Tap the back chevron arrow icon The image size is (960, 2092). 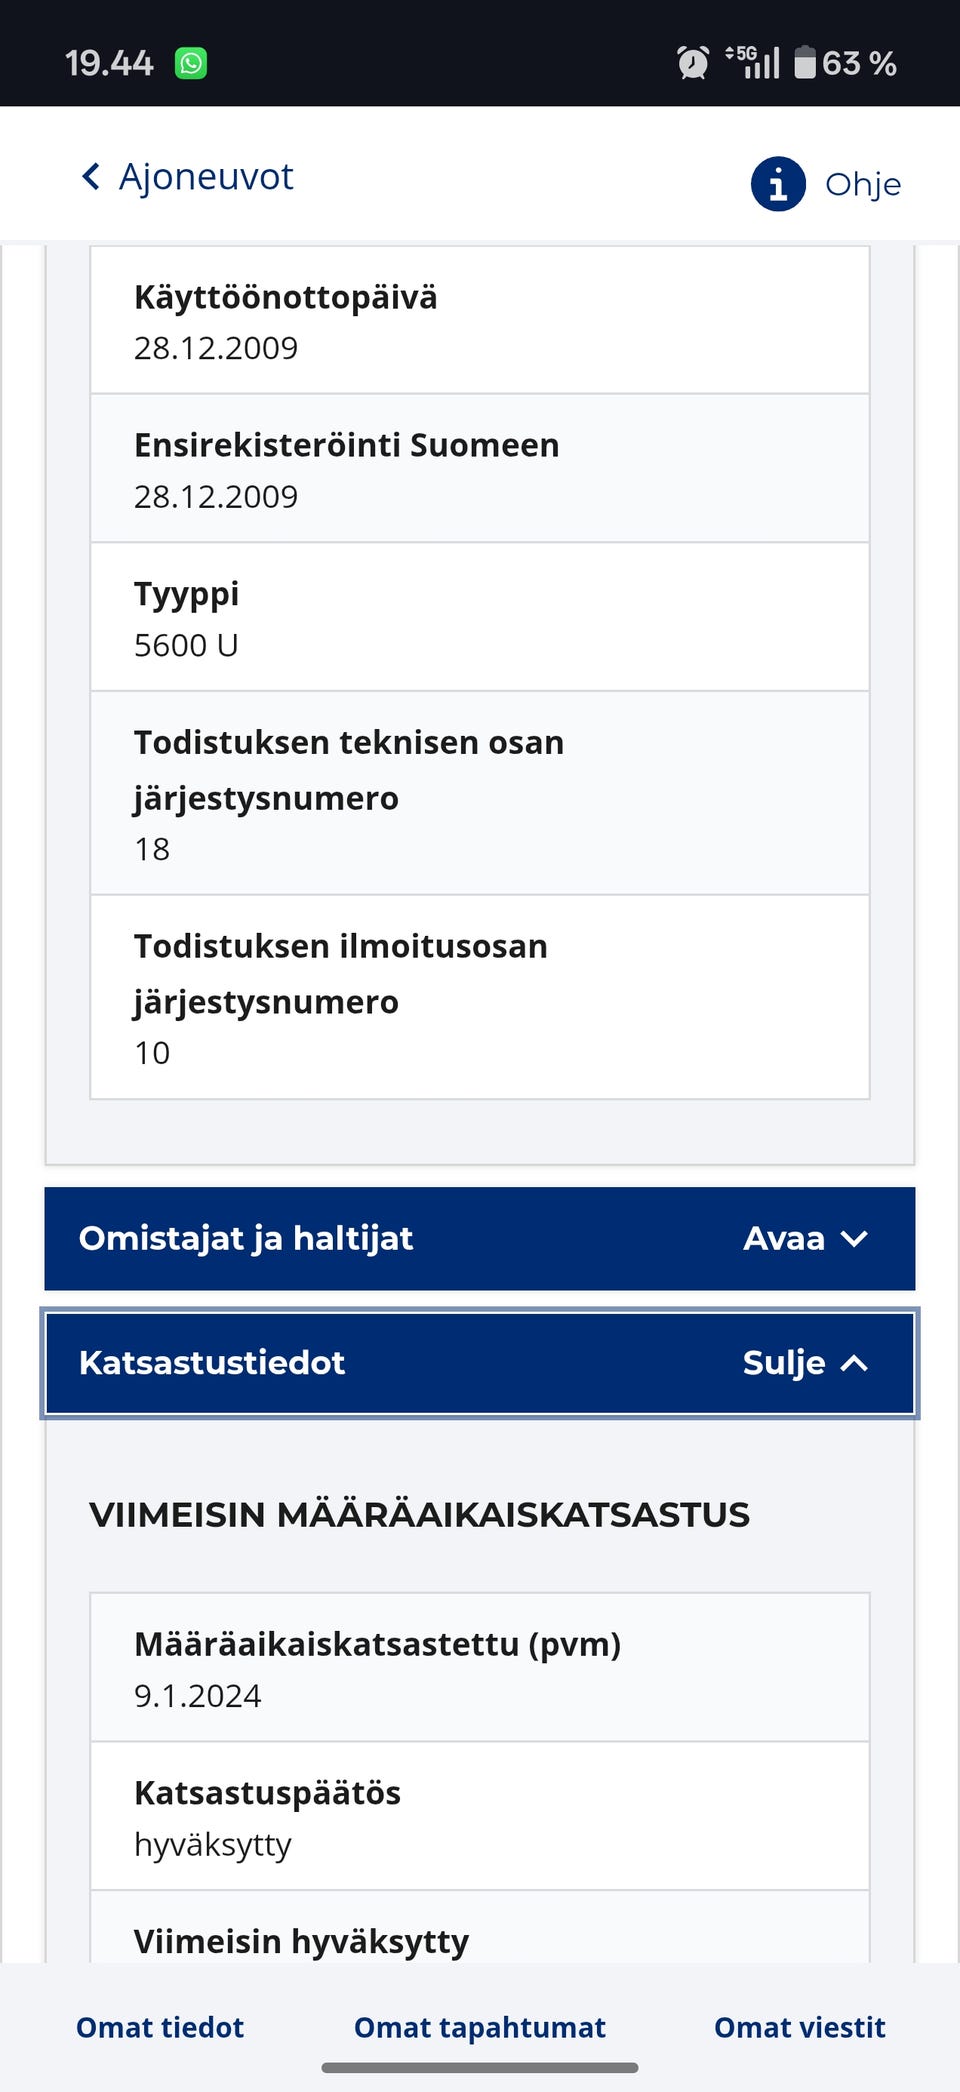pos(91,177)
